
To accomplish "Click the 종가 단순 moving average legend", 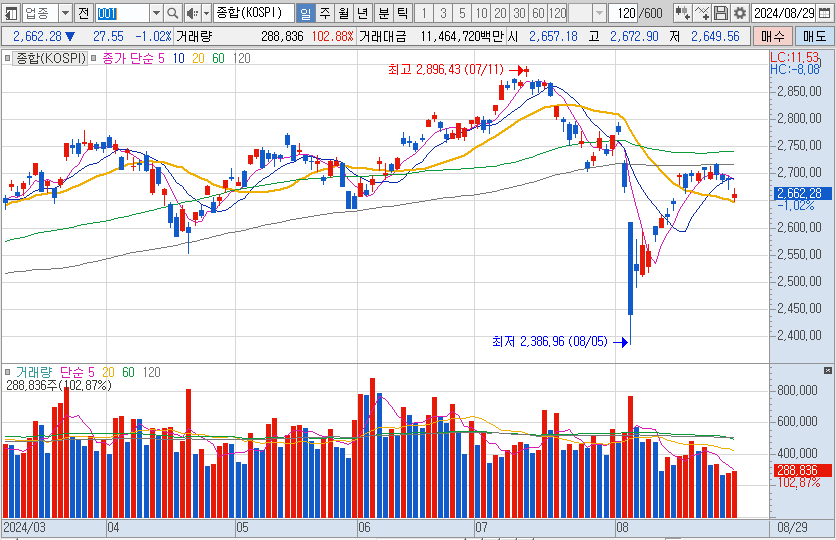I will tap(127, 59).
